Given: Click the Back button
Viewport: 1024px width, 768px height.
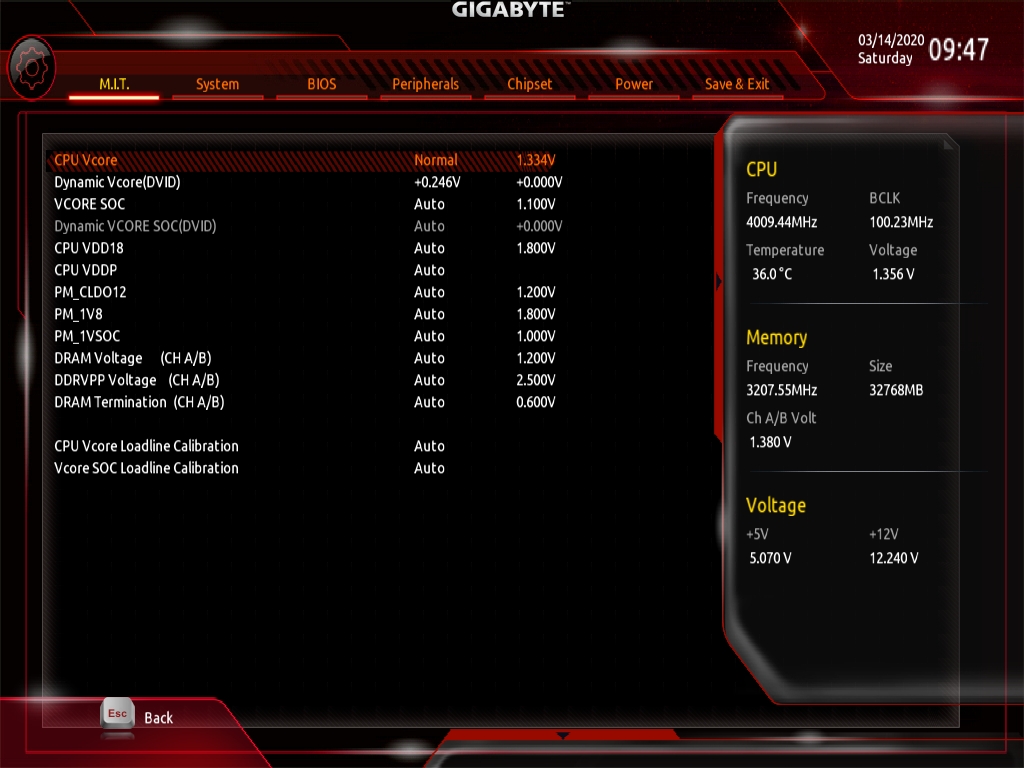Looking at the screenshot, I should click(159, 718).
